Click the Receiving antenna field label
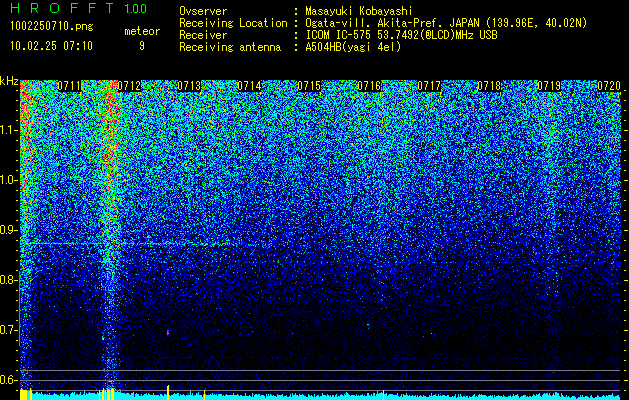The height and width of the screenshot is (400, 629). coord(230,47)
